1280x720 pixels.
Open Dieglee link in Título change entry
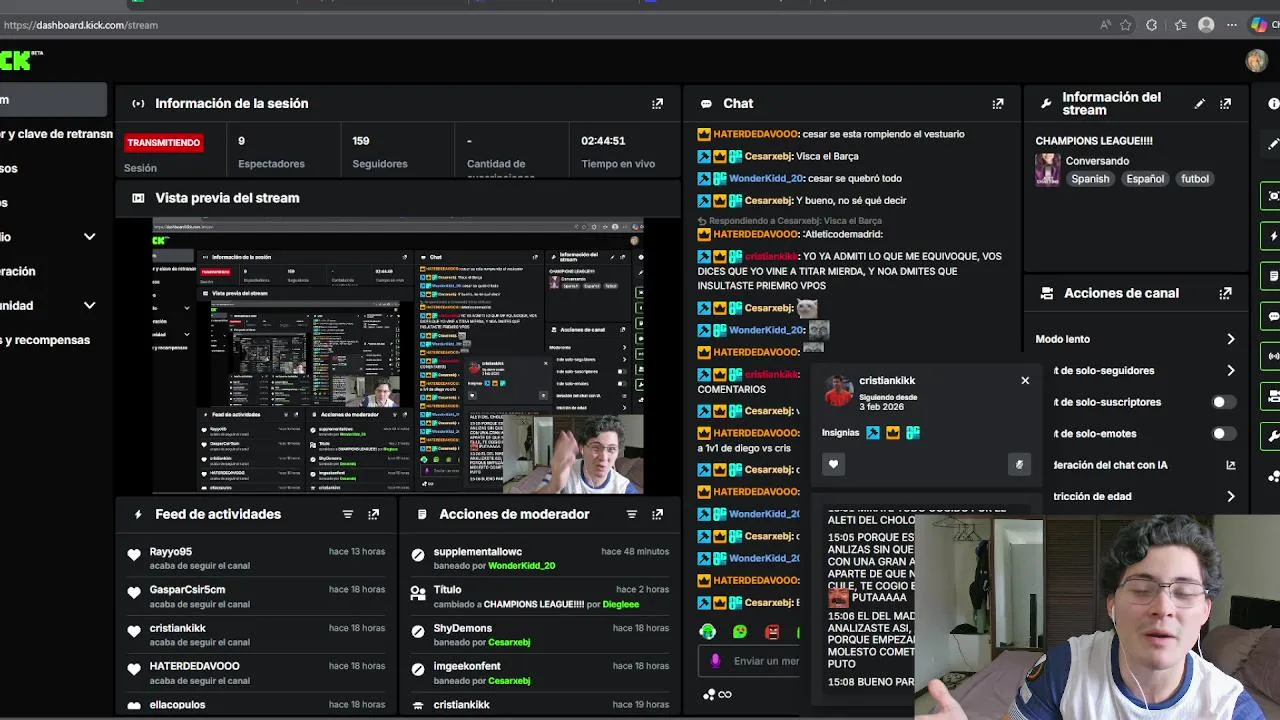[620, 604]
